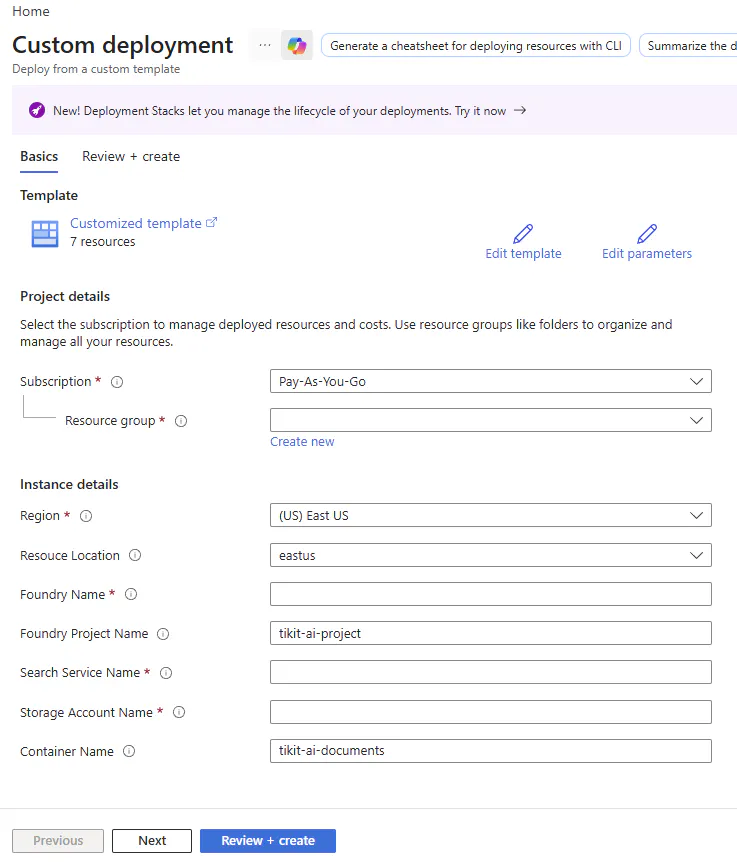Focus the Foundry Project Name input
Screen dimensions: 737x862
coord(491,633)
